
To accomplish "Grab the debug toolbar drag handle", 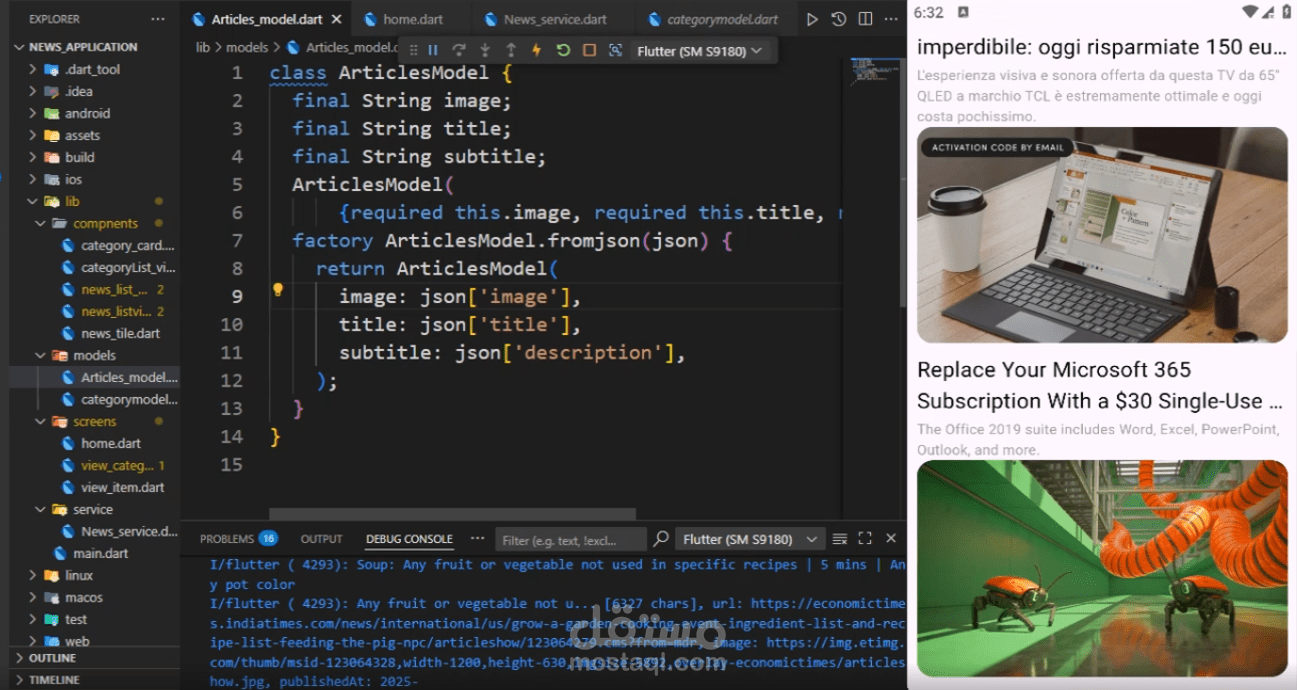I will tap(413, 50).
